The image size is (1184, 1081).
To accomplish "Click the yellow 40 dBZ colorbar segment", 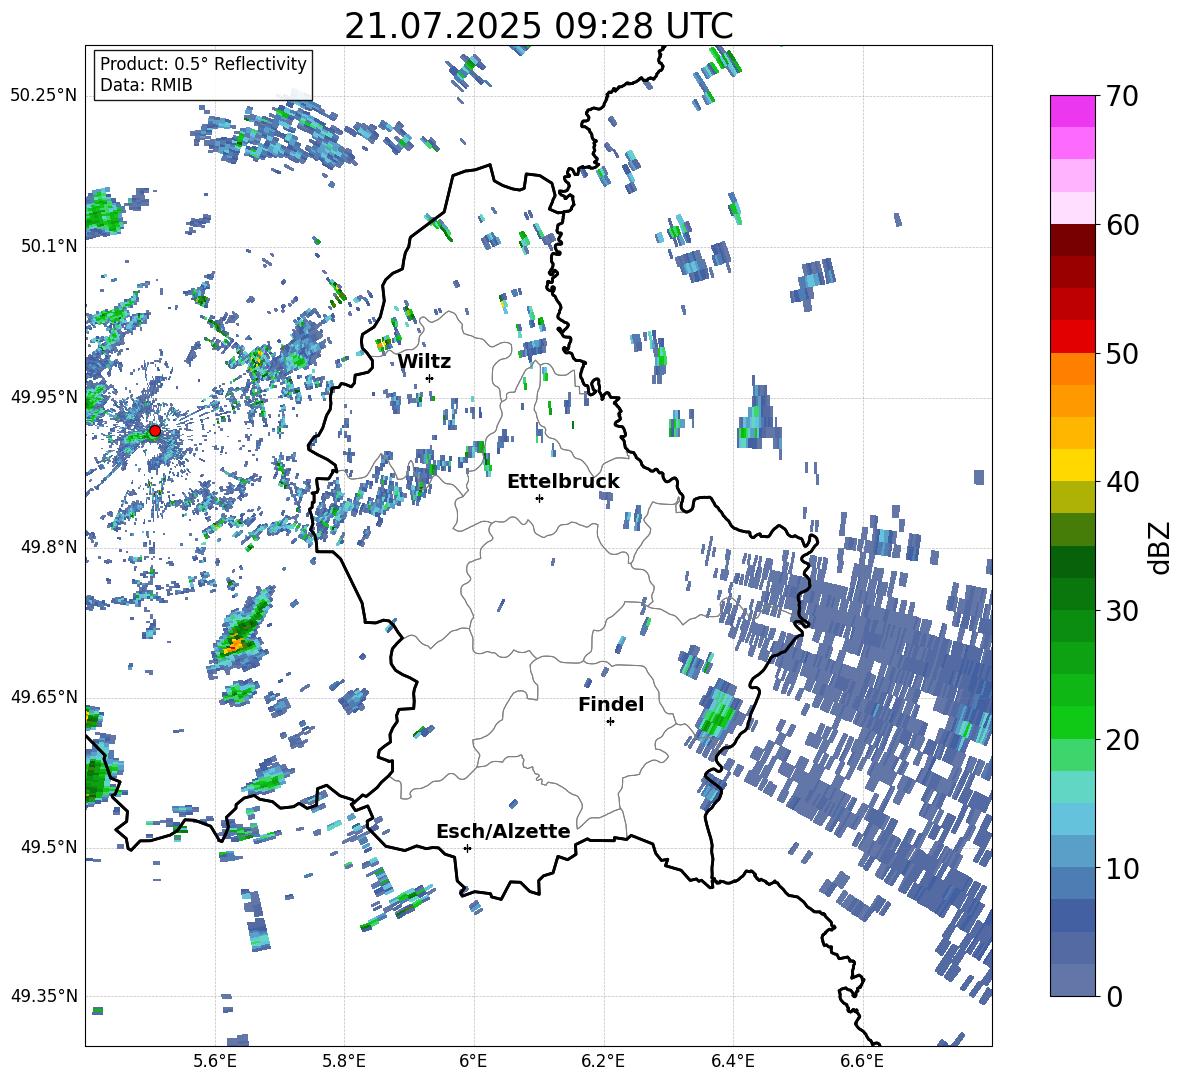I will tap(1072, 465).
